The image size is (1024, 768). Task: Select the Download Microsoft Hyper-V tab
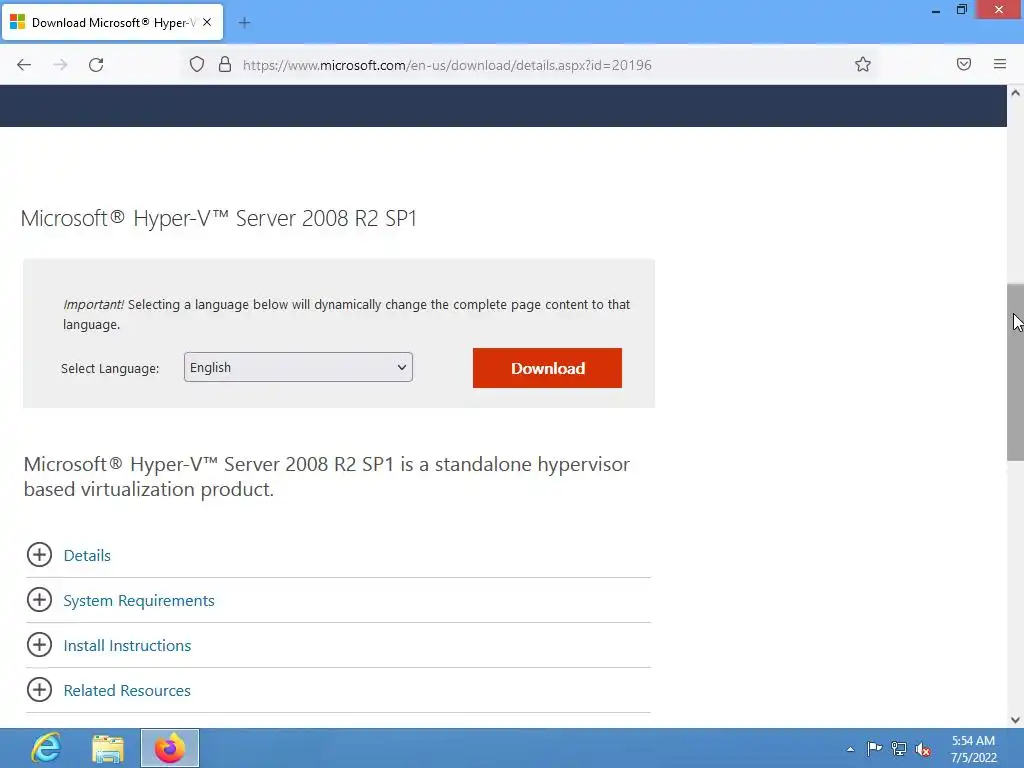coord(112,23)
